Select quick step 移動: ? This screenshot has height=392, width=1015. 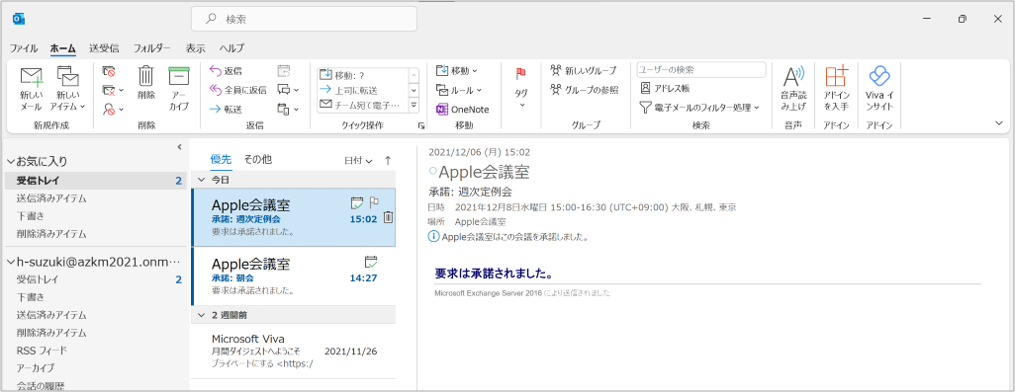[362, 74]
